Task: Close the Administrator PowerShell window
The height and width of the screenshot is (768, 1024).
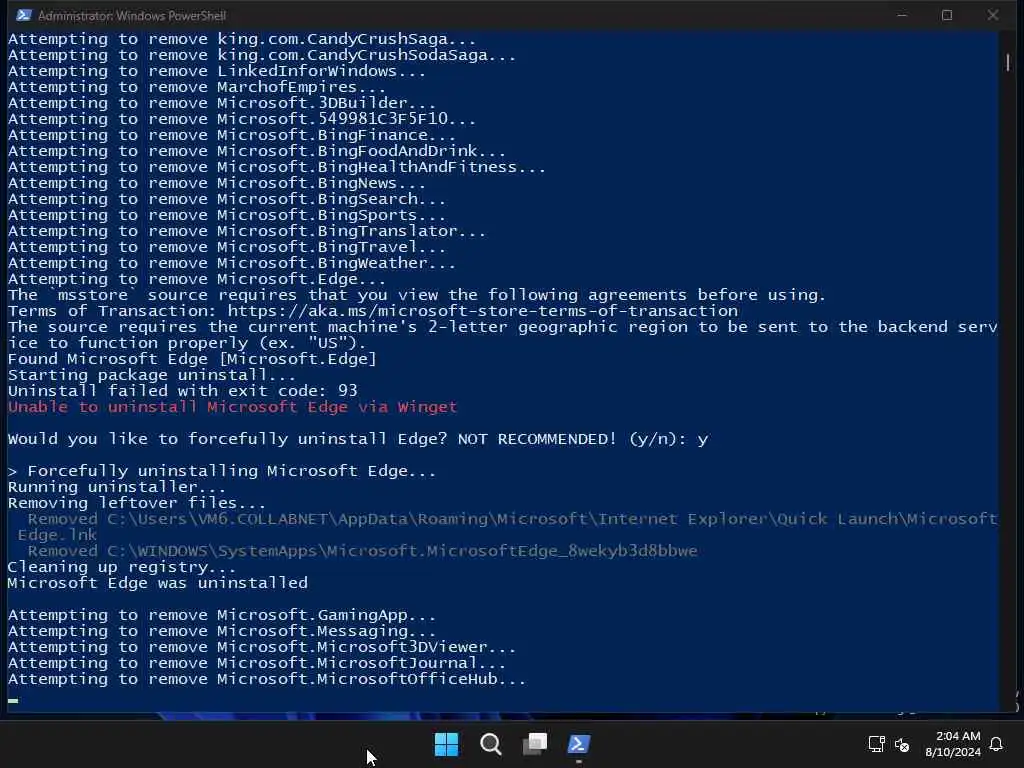Action: (993, 15)
